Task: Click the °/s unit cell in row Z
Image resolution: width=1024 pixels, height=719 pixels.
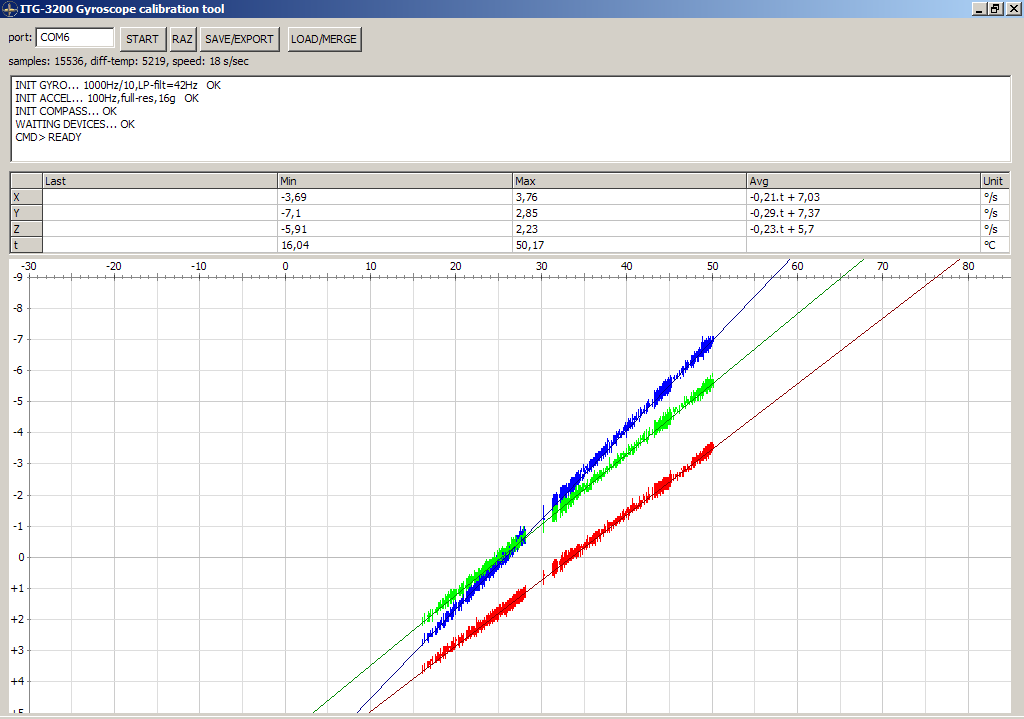Action: click(x=995, y=229)
